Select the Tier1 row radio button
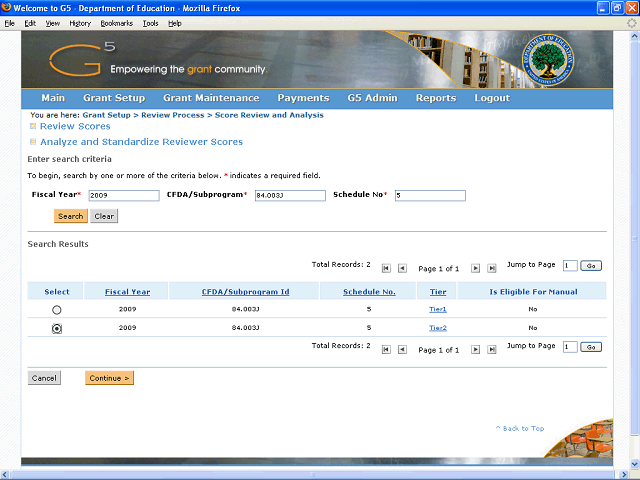Screen dimensions: 640x480 click(57, 310)
